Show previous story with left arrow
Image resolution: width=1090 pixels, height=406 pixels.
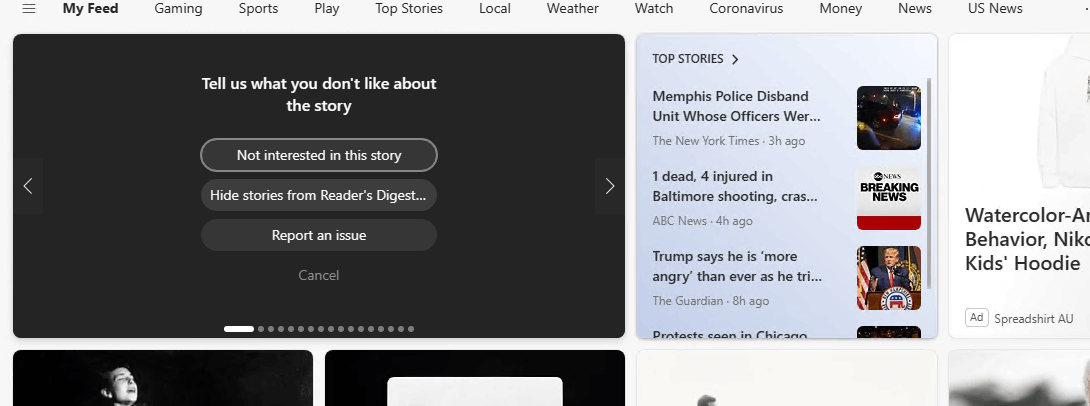click(x=28, y=186)
